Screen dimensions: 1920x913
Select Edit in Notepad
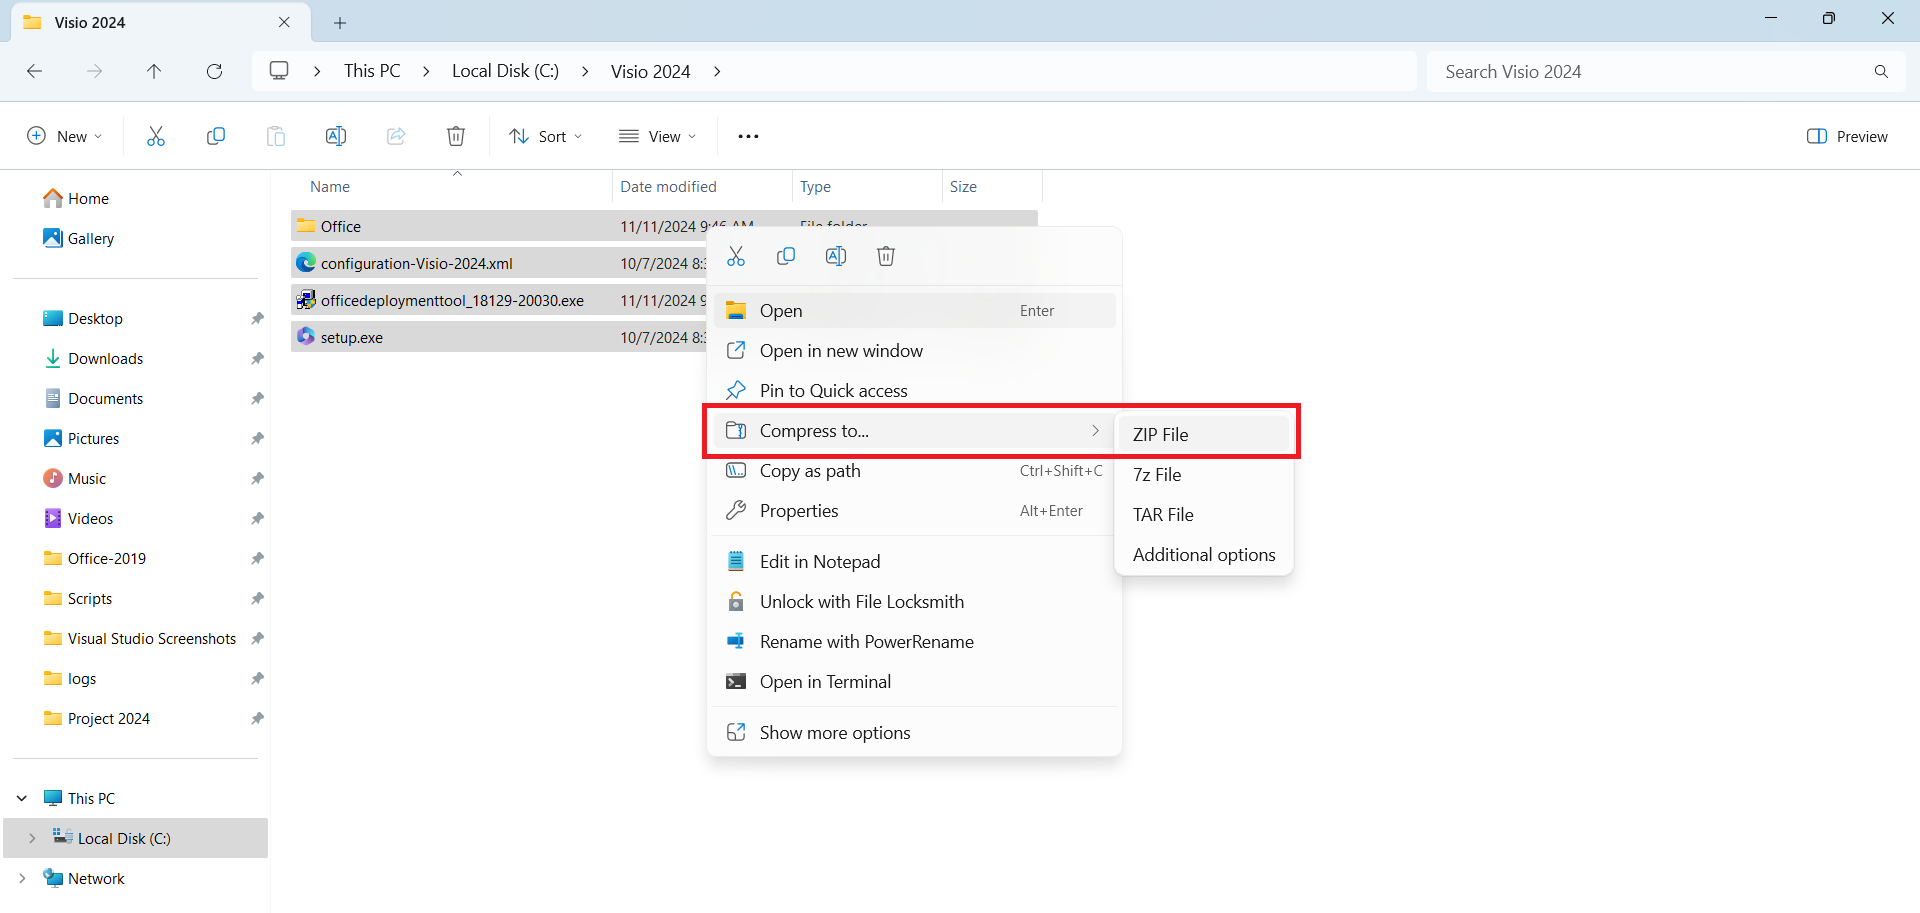914,562
